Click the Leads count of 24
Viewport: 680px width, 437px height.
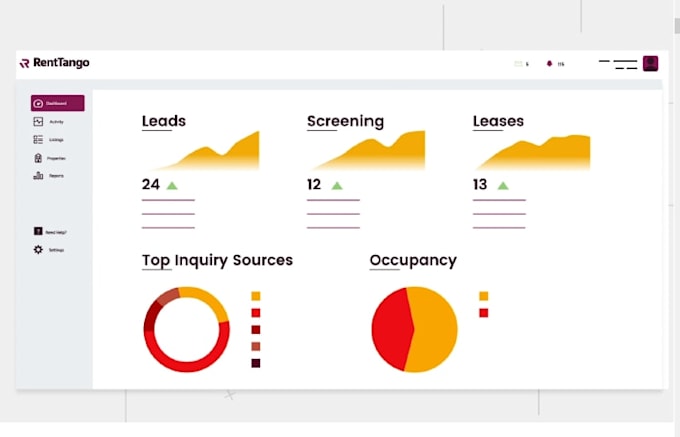point(151,185)
